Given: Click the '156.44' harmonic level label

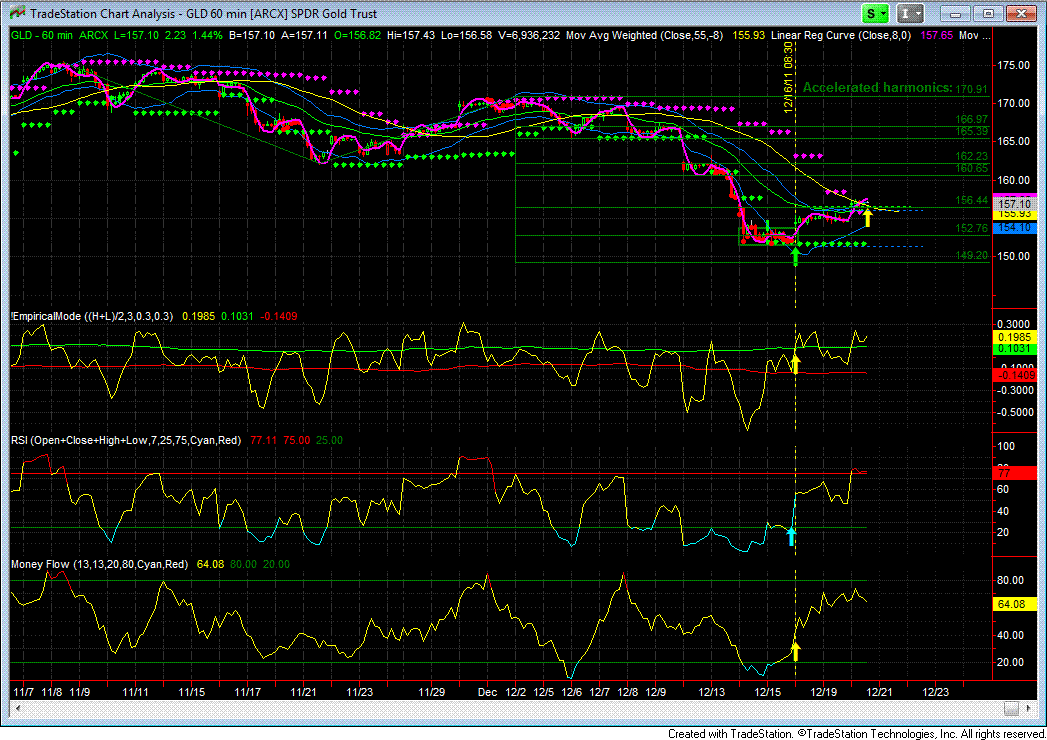Looking at the screenshot, I should (972, 200).
